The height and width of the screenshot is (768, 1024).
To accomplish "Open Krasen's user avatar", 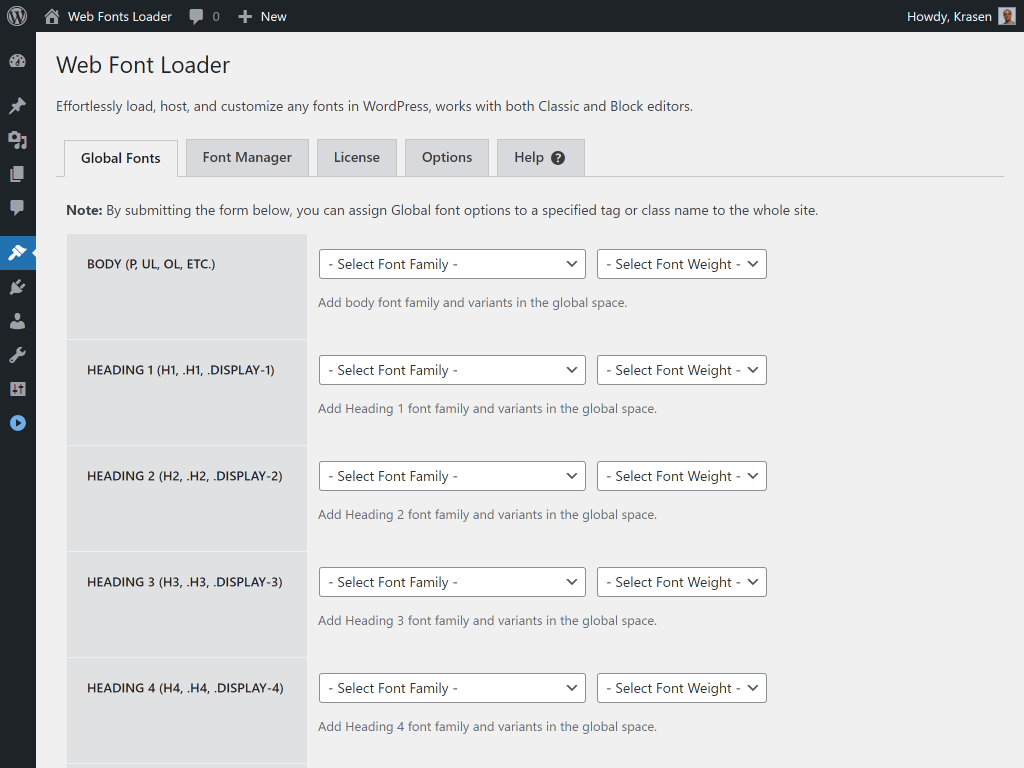I will tap(1007, 16).
